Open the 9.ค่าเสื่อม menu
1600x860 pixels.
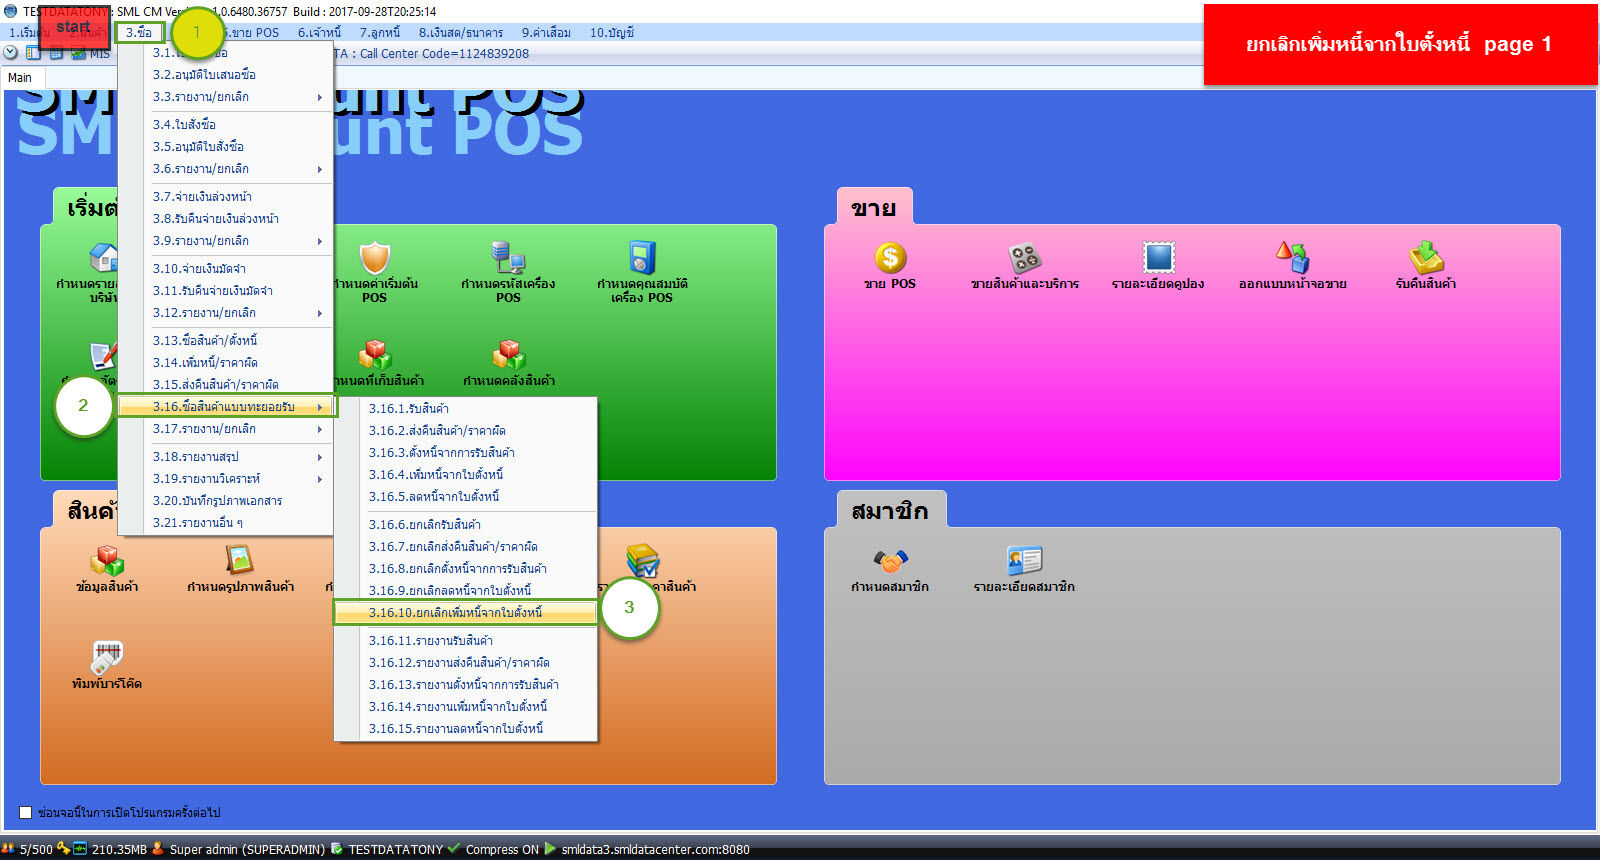[546, 33]
